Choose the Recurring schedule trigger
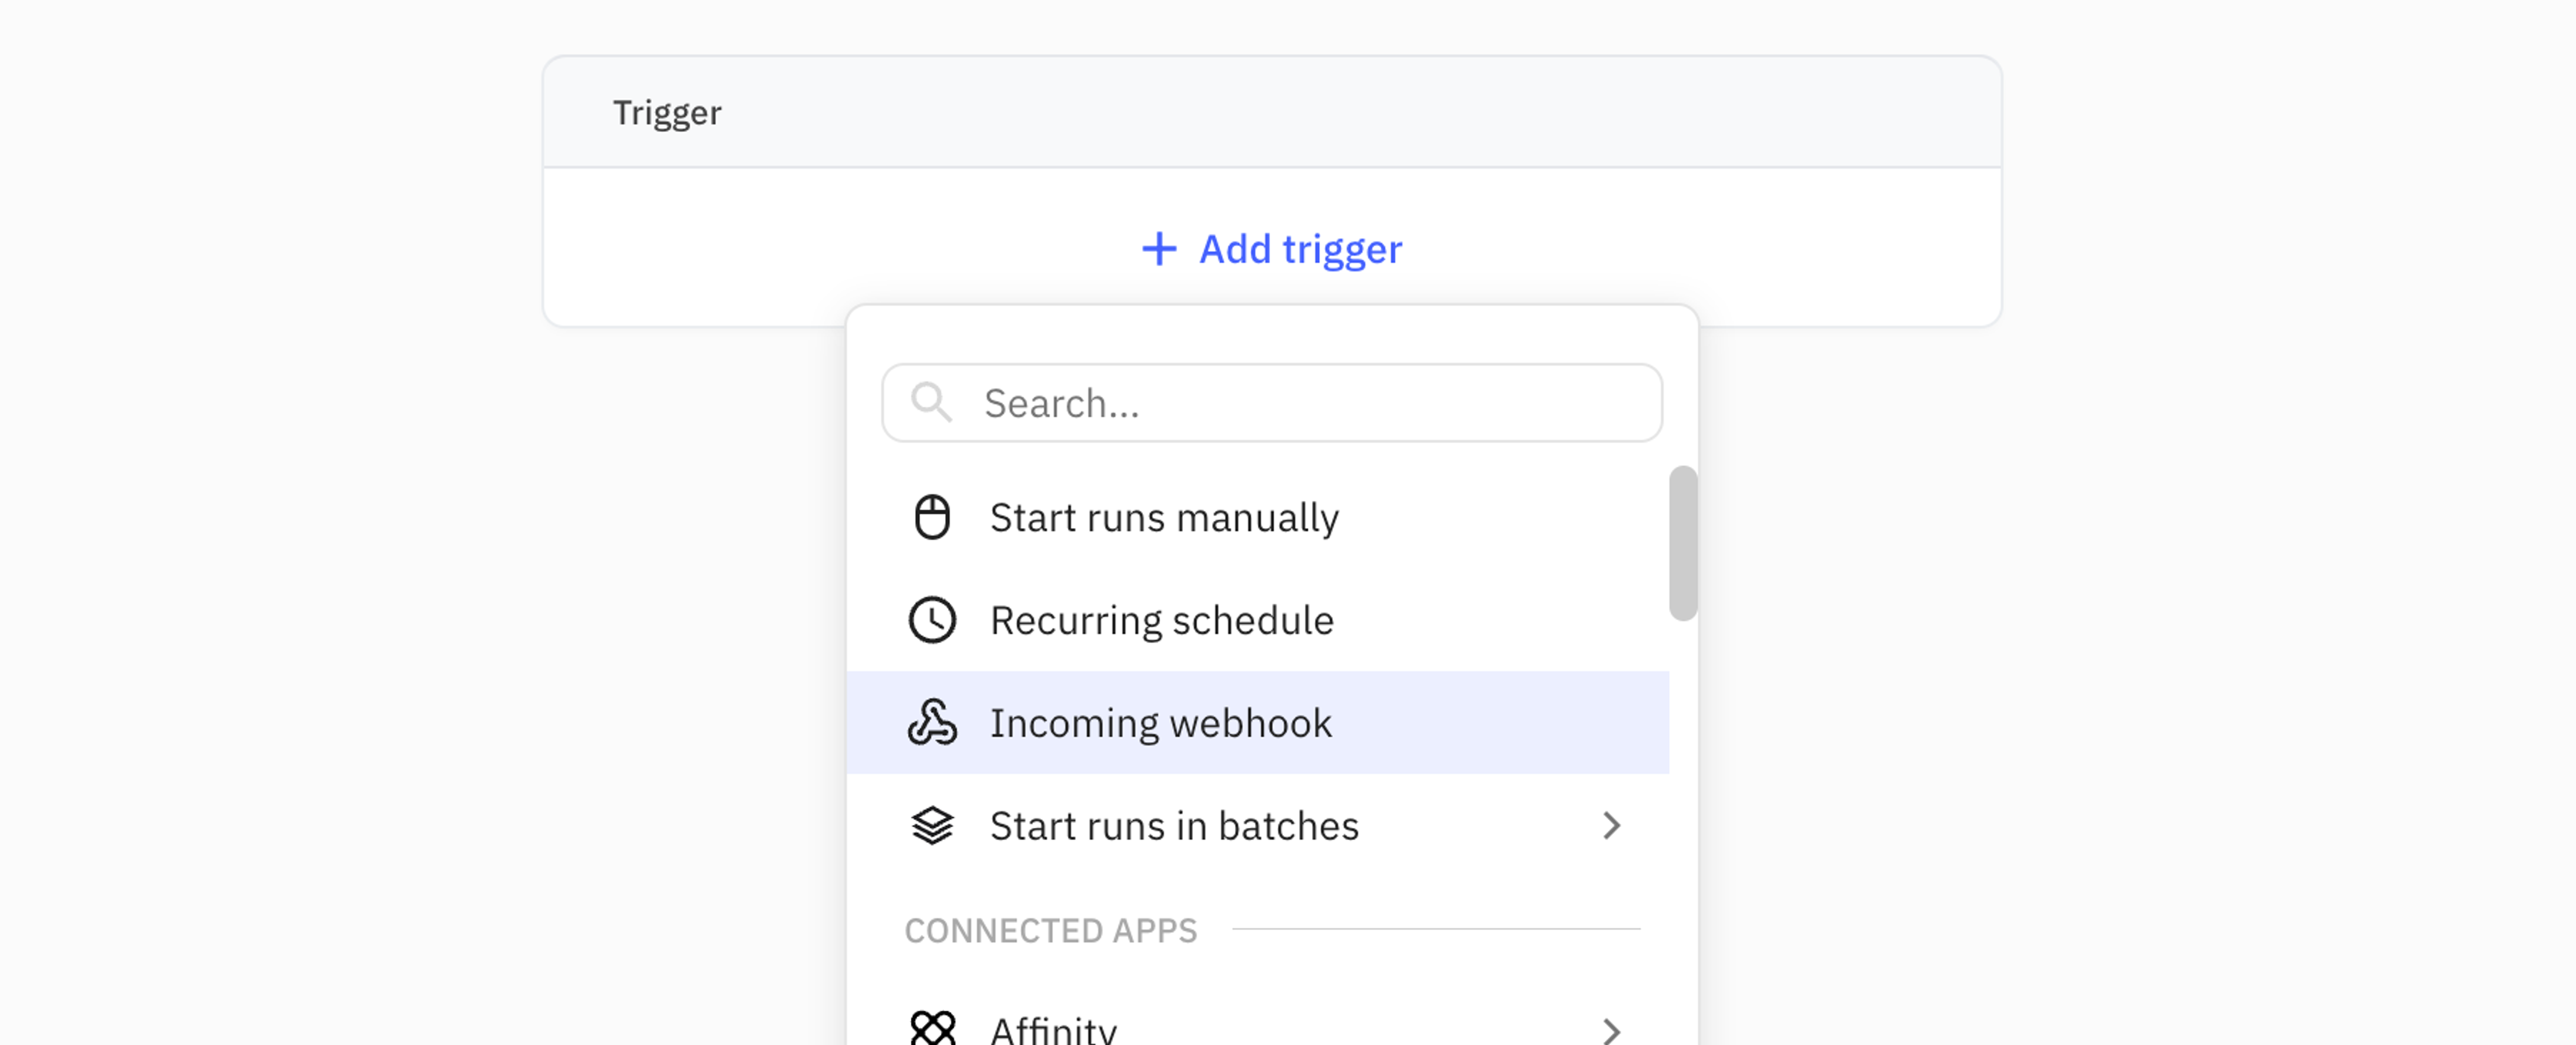The height and width of the screenshot is (1045, 2576). pyautogui.click(x=1161, y=619)
